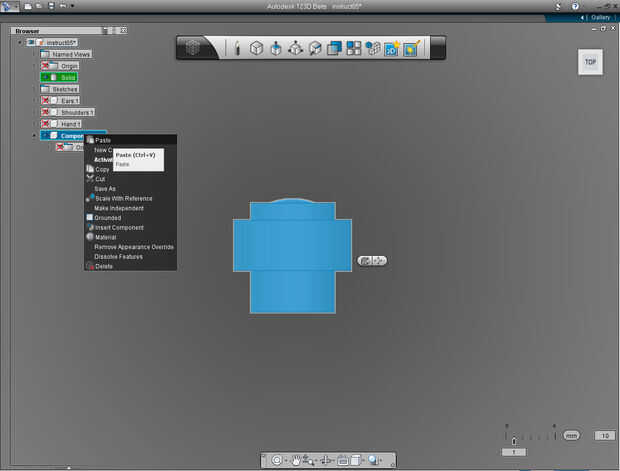Image resolution: width=620 pixels, height=471 pixels.
Task: Toggle the eye icon on Solid item
Action: (x=45, y=77)
